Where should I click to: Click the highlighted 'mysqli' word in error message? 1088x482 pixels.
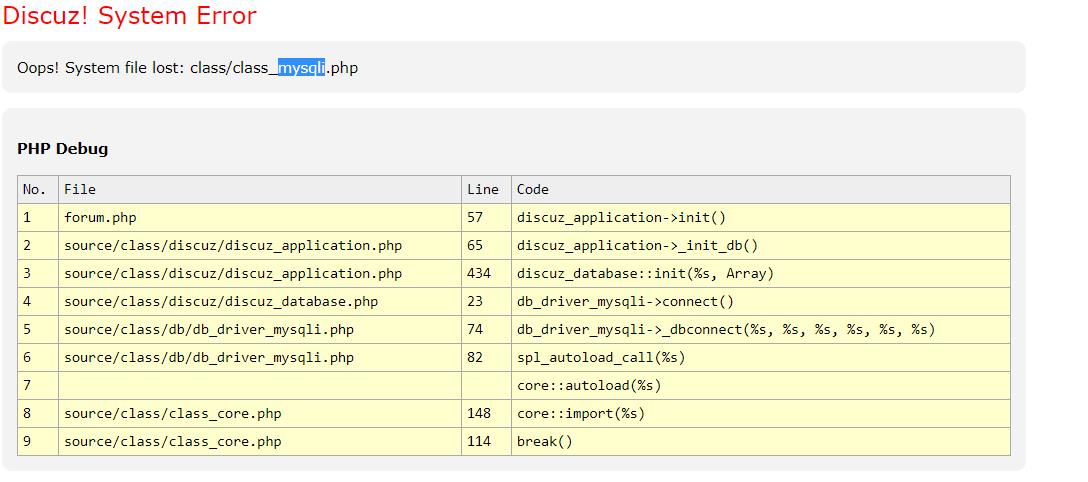click(x=301, y=67)
